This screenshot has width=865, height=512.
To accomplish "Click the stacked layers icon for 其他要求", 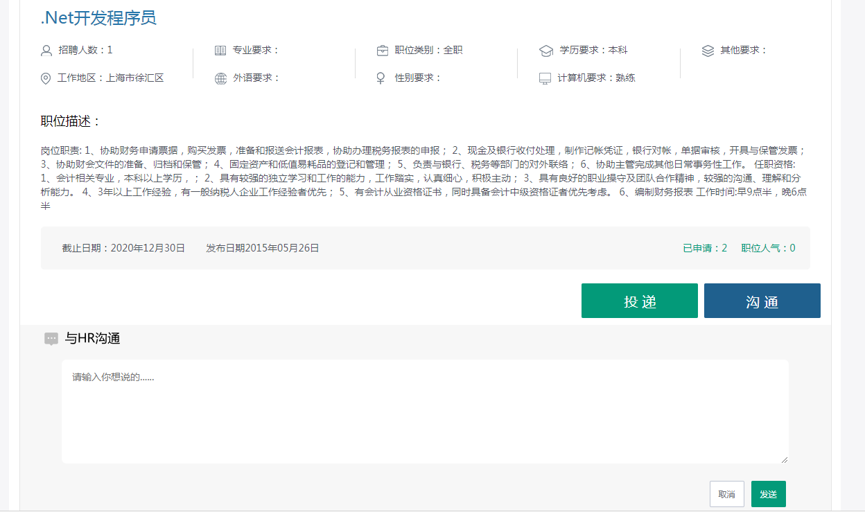I will 708,50.
